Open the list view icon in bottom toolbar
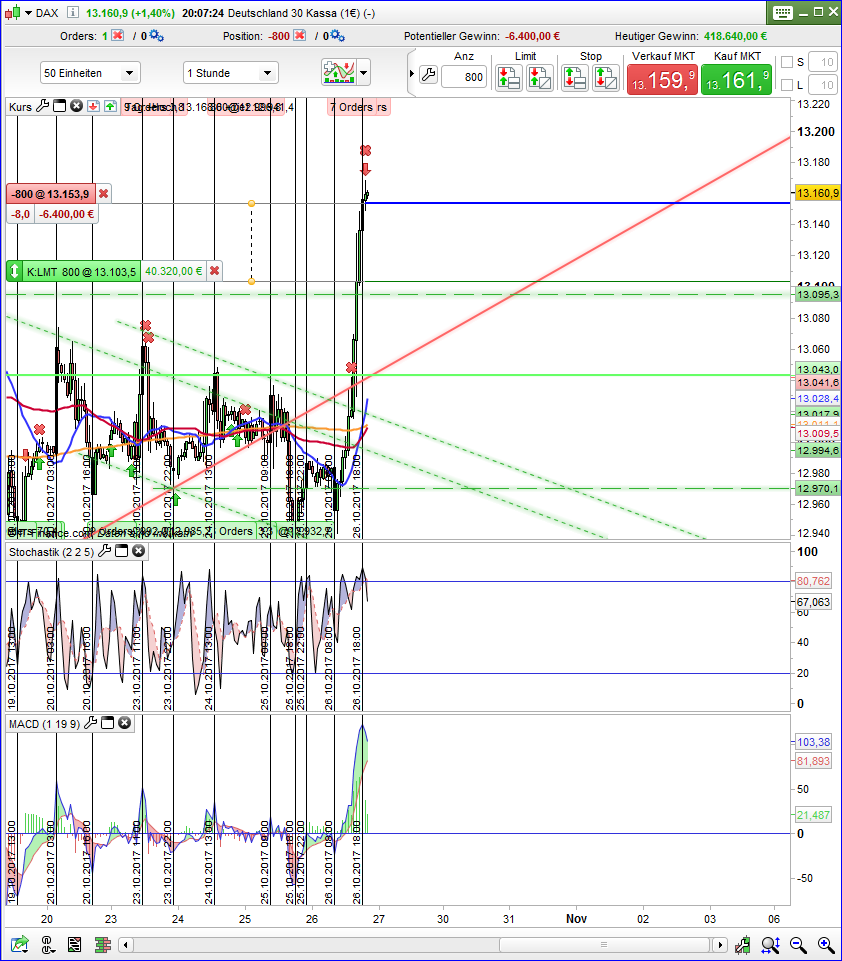 (75, 944)
